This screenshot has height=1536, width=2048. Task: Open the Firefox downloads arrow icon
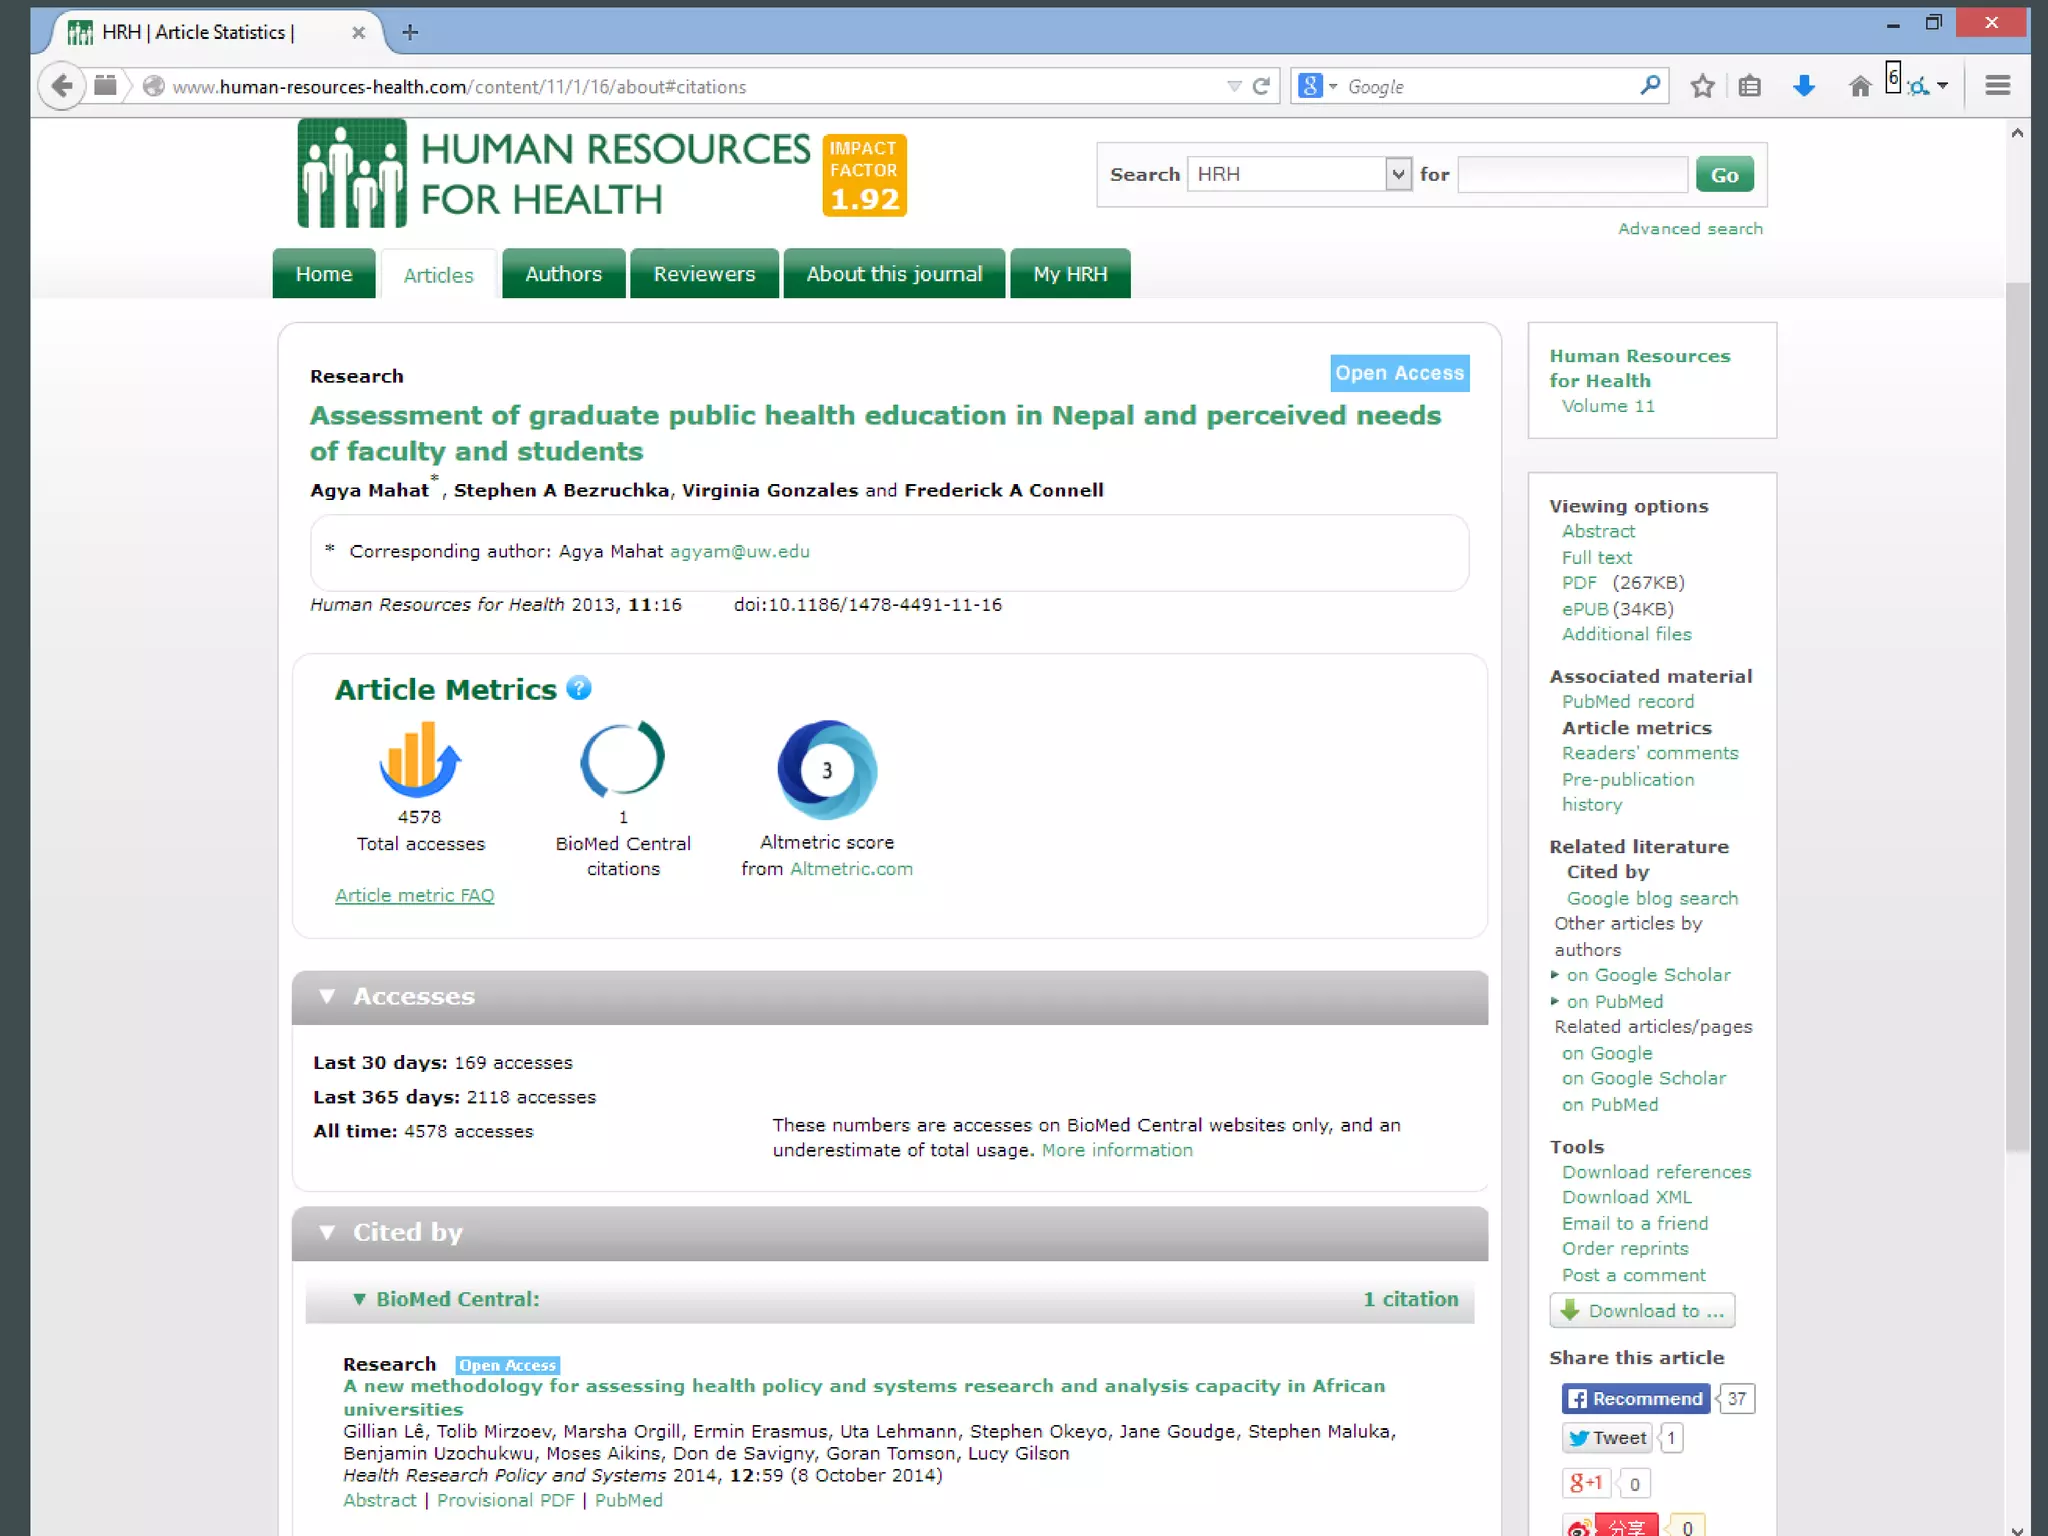[1803, 86]
